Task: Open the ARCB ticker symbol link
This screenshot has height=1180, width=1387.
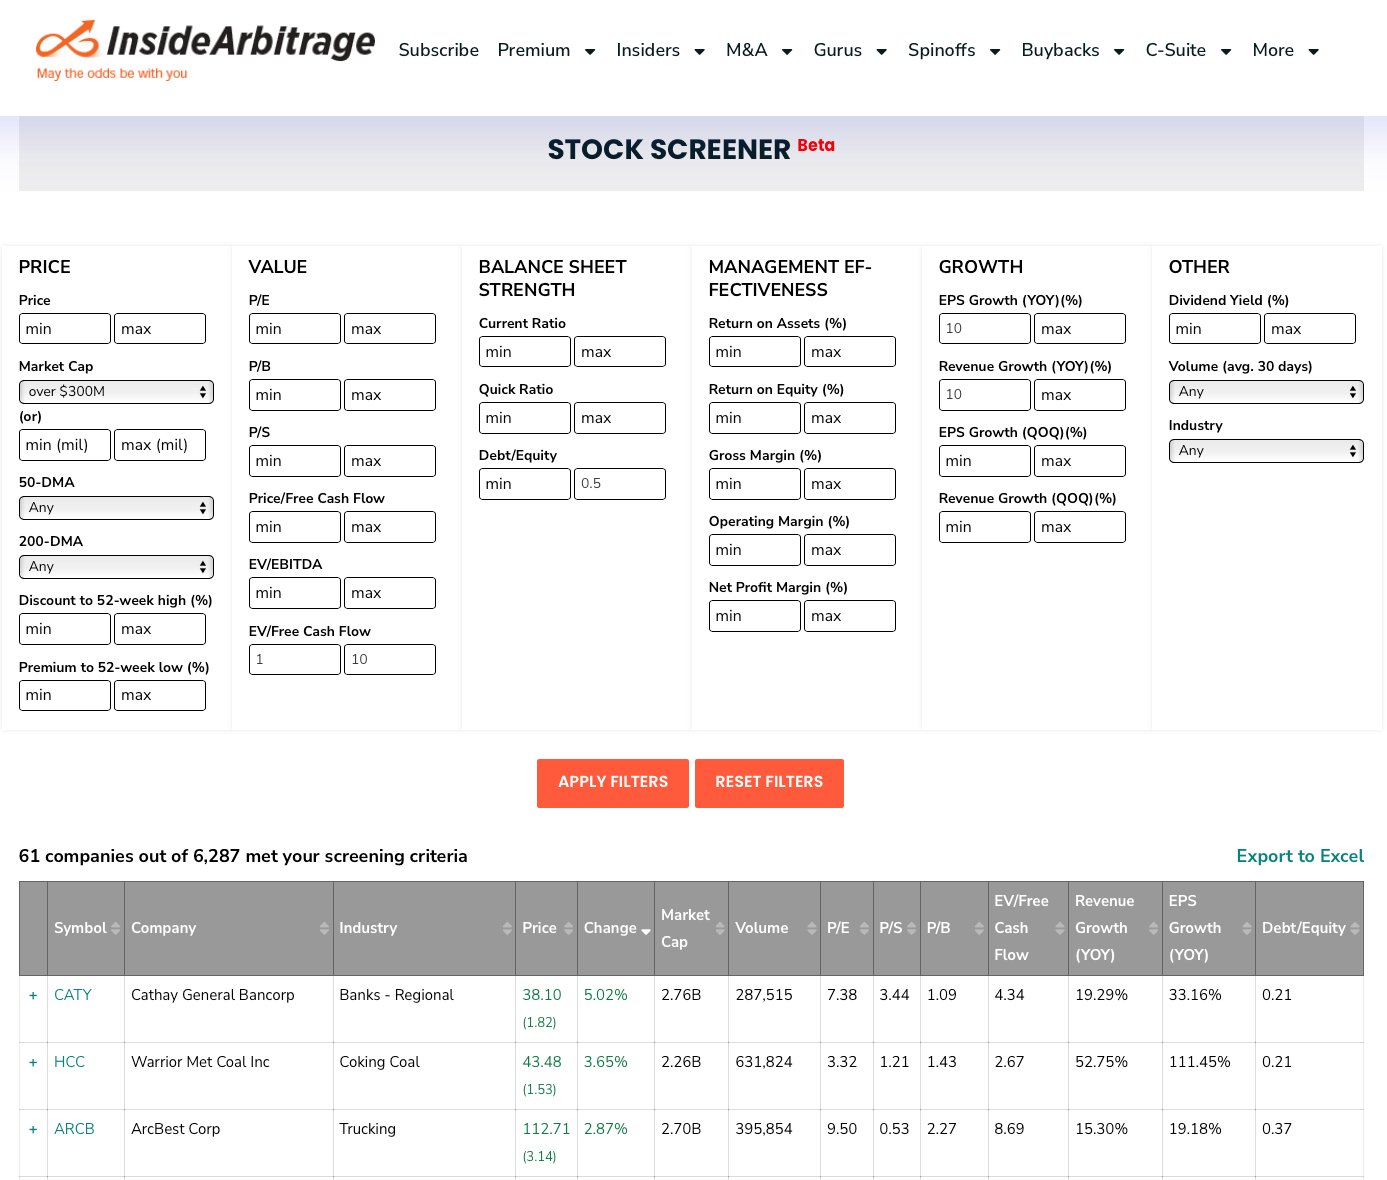Action: point(74,1129)
